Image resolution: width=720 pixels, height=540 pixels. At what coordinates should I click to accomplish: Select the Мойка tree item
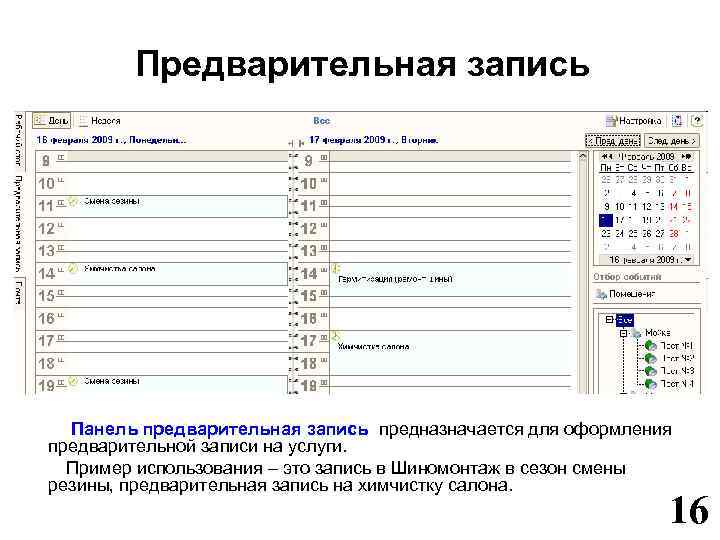(x=658, y=332)
